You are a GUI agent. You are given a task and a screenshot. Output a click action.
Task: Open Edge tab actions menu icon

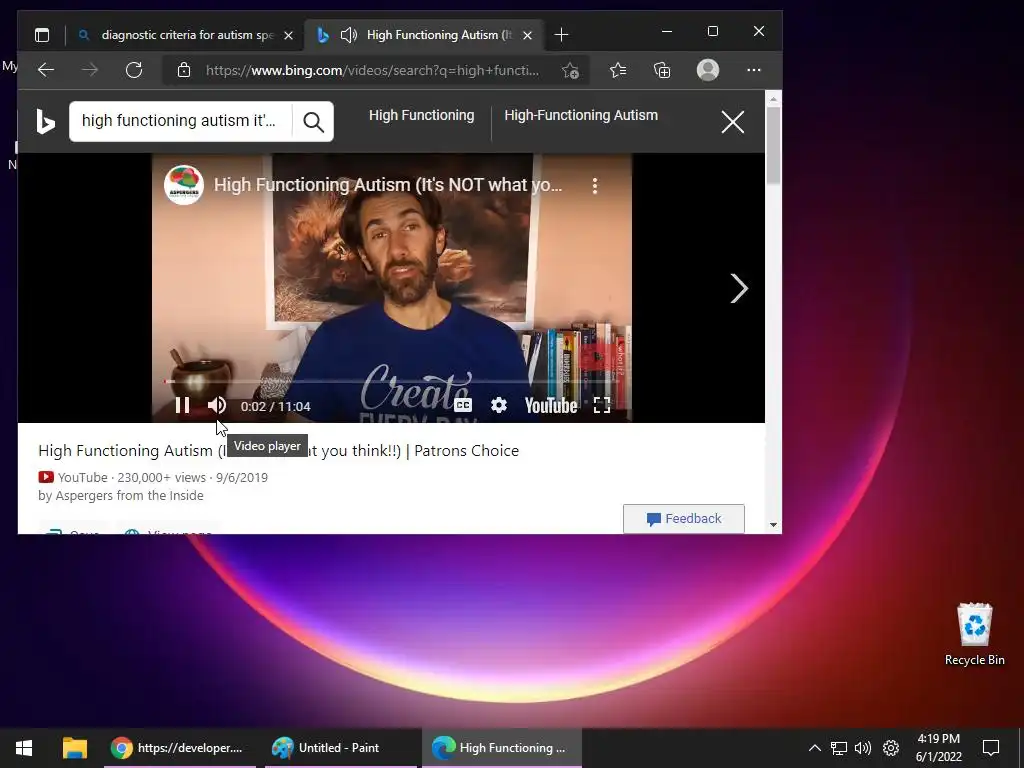click(42, 35)
